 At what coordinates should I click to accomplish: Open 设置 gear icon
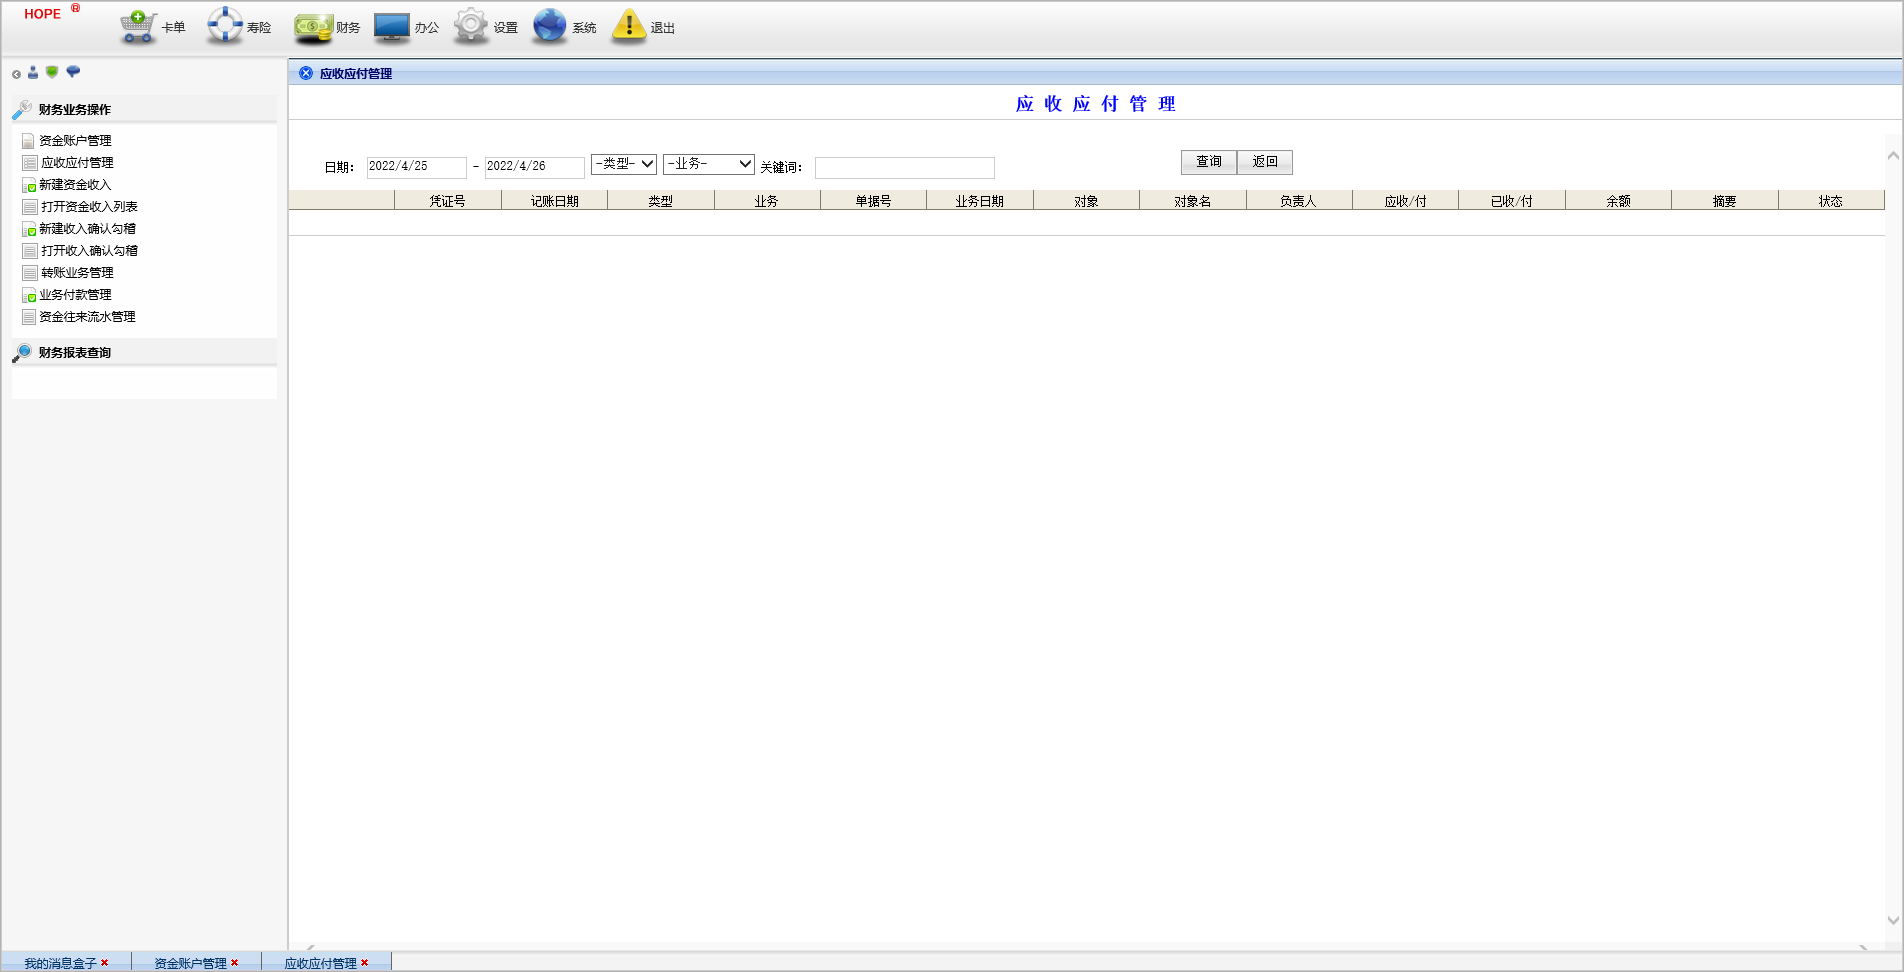(x=471, y=26)
